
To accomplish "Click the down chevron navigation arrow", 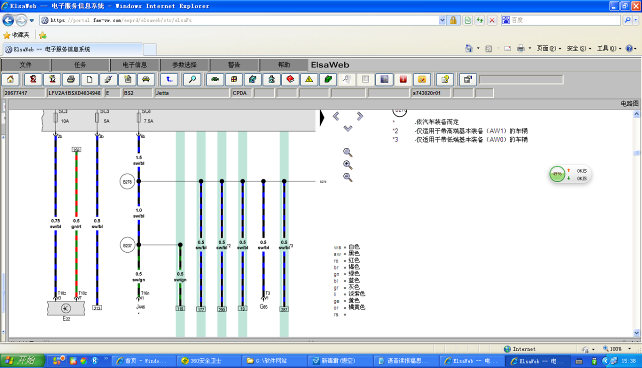I will (348, 128).
